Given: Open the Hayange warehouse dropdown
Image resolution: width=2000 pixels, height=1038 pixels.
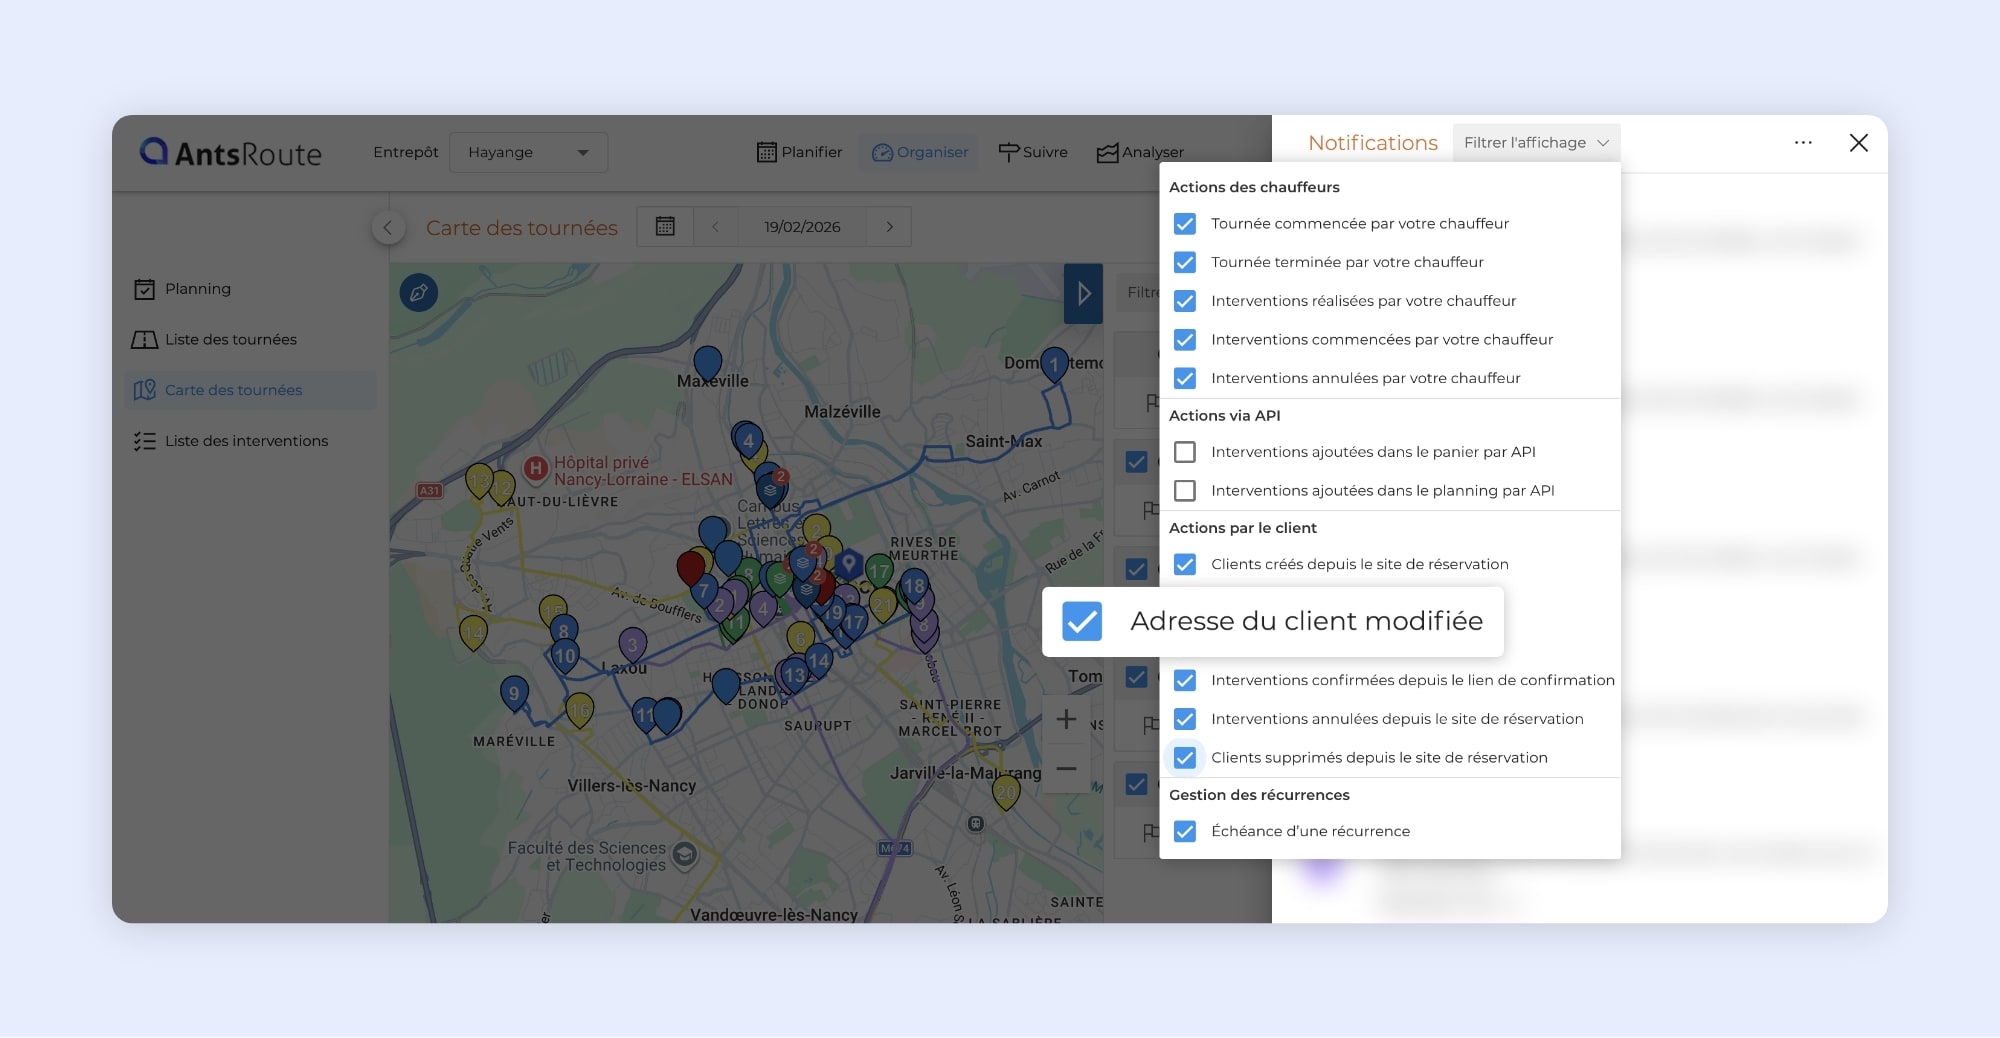Looking at the screenshot, I should tap(528, 153).
